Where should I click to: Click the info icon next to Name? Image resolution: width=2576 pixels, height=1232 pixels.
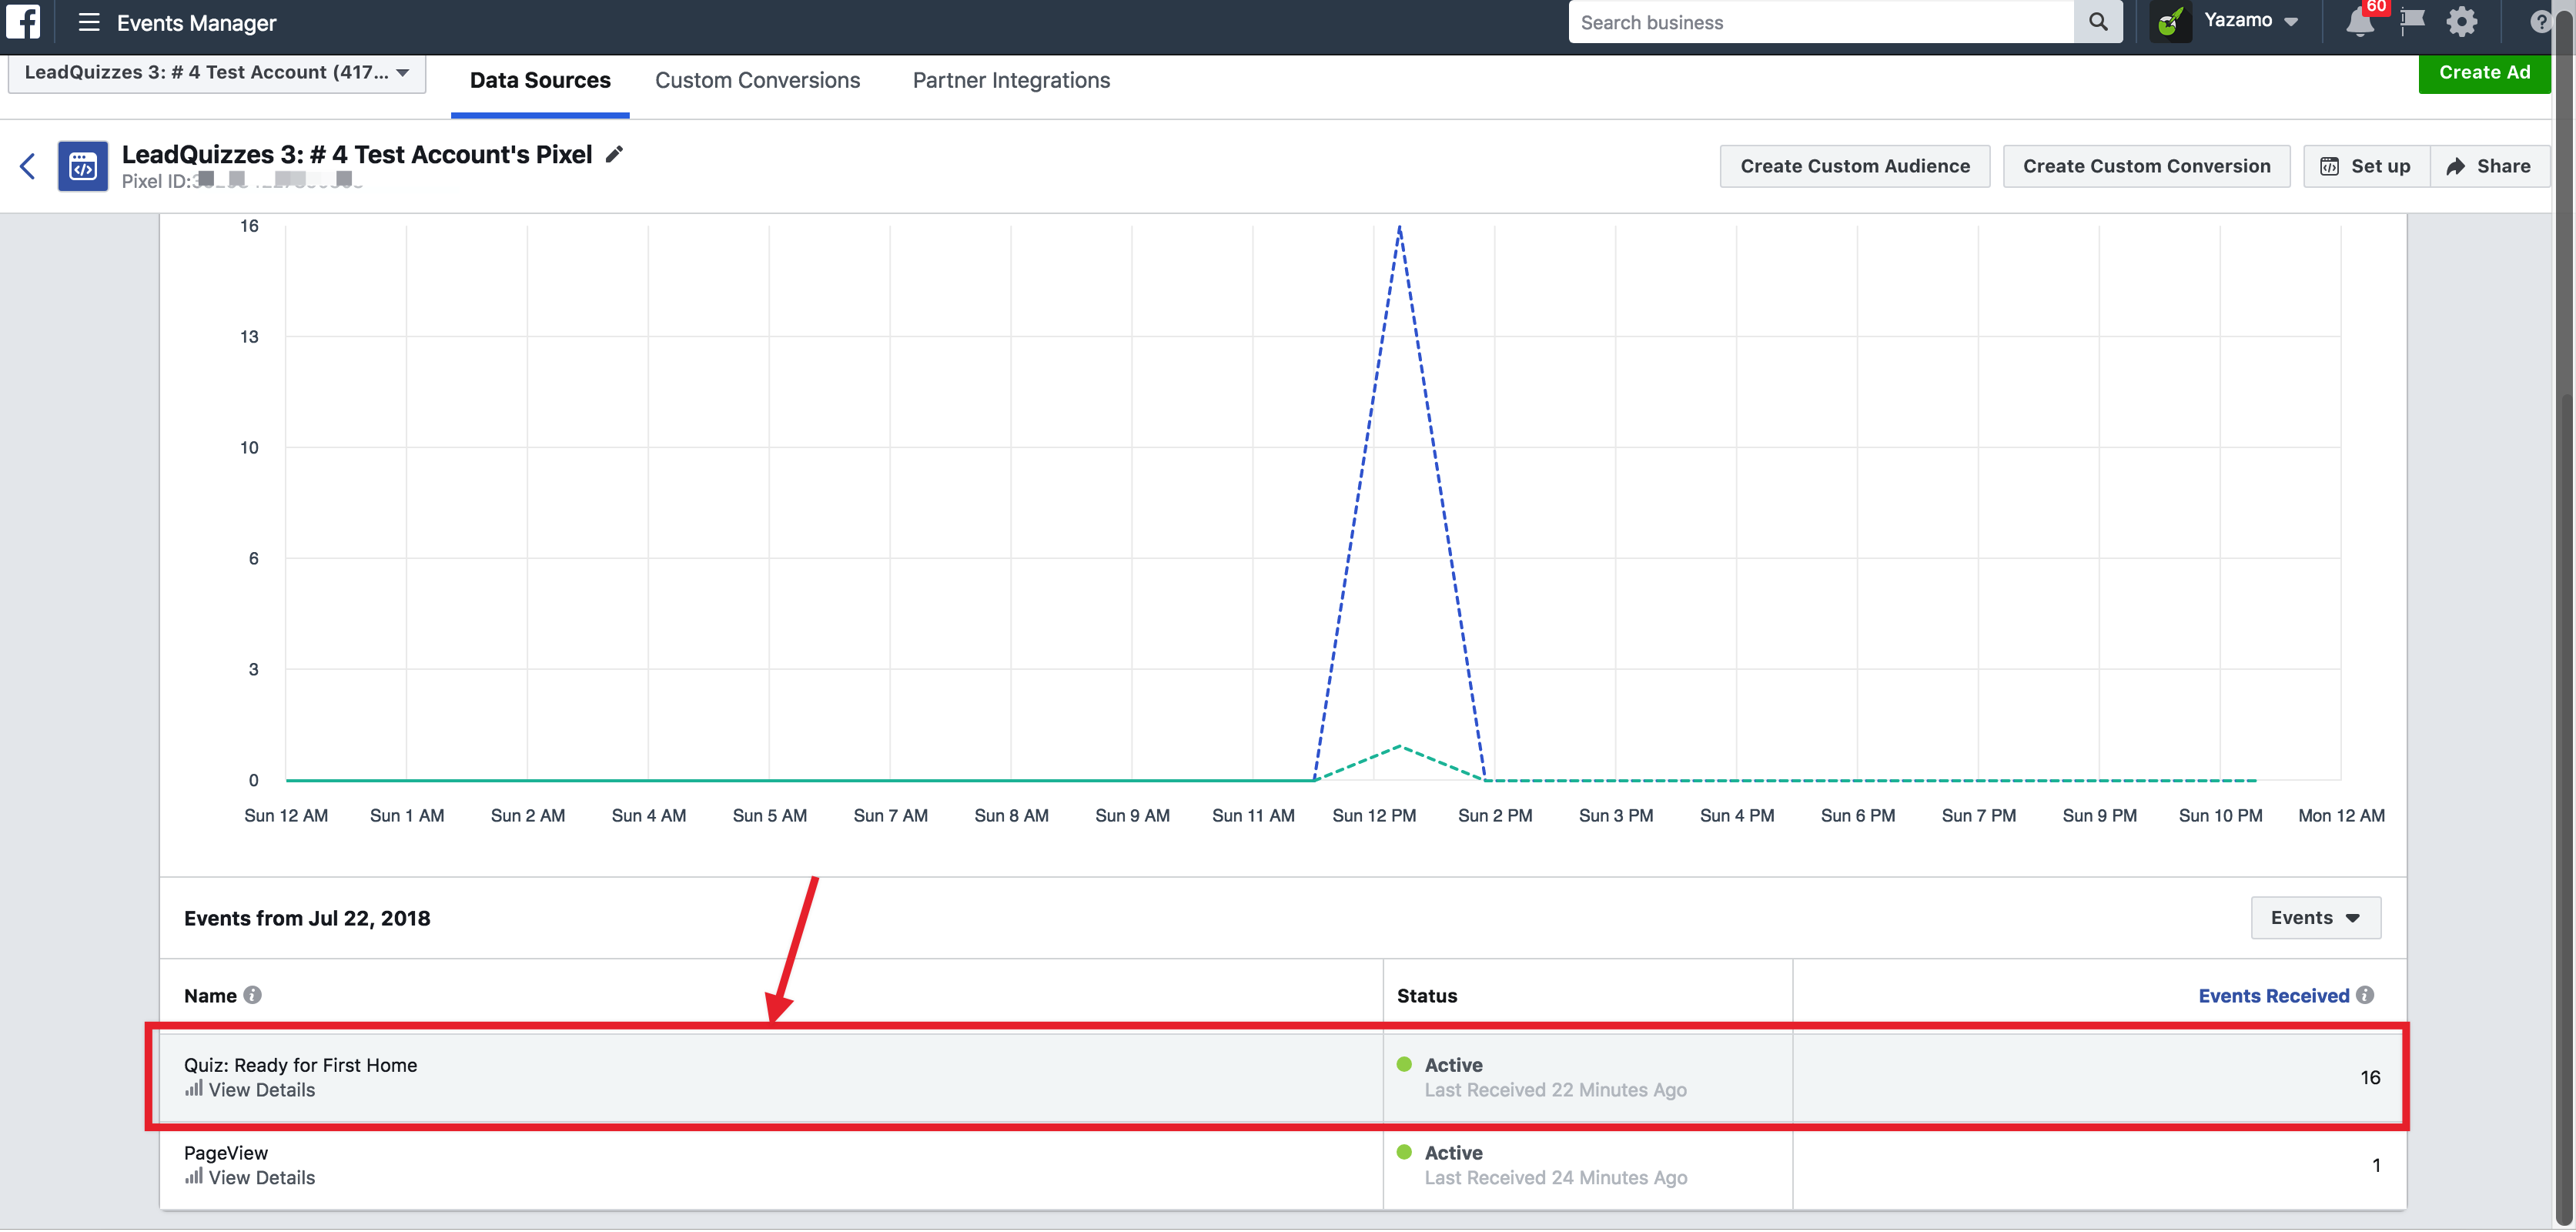click(x=253, y=995)
